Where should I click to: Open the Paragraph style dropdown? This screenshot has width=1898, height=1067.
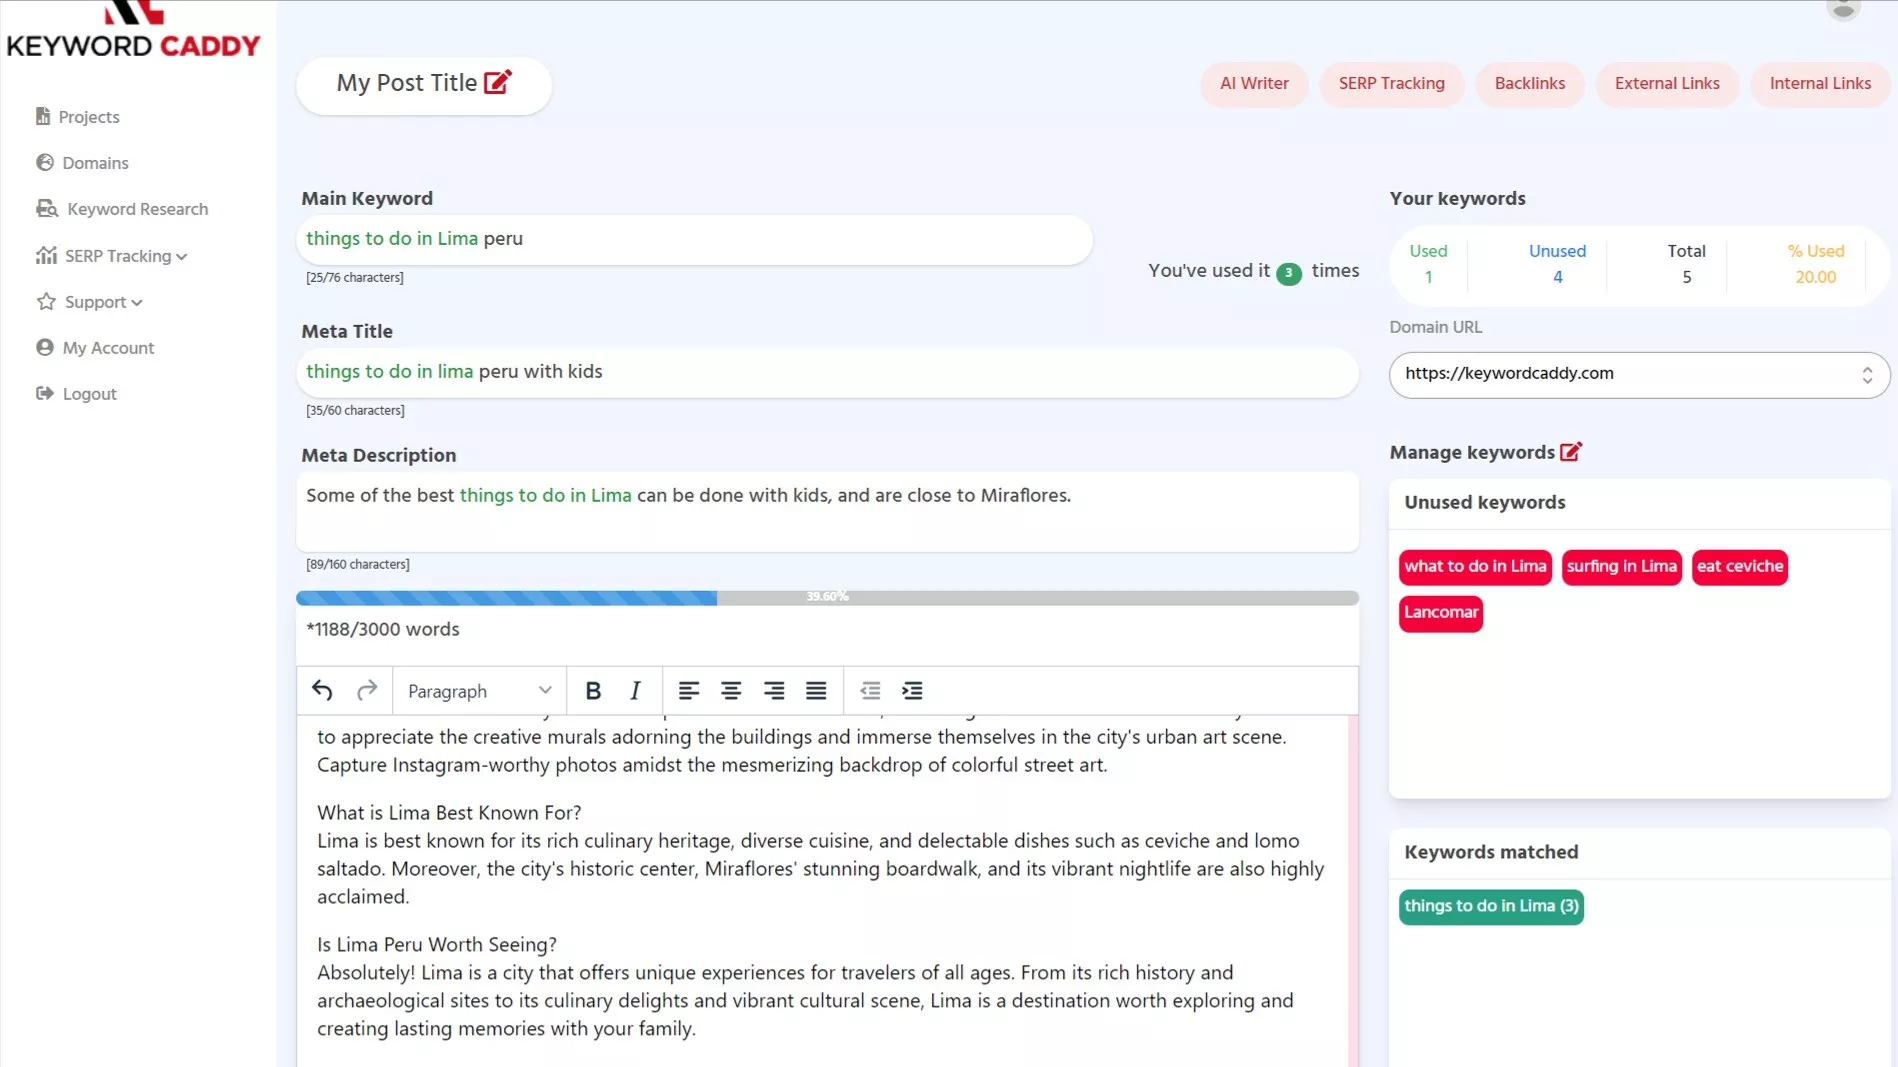coord(479,690)
